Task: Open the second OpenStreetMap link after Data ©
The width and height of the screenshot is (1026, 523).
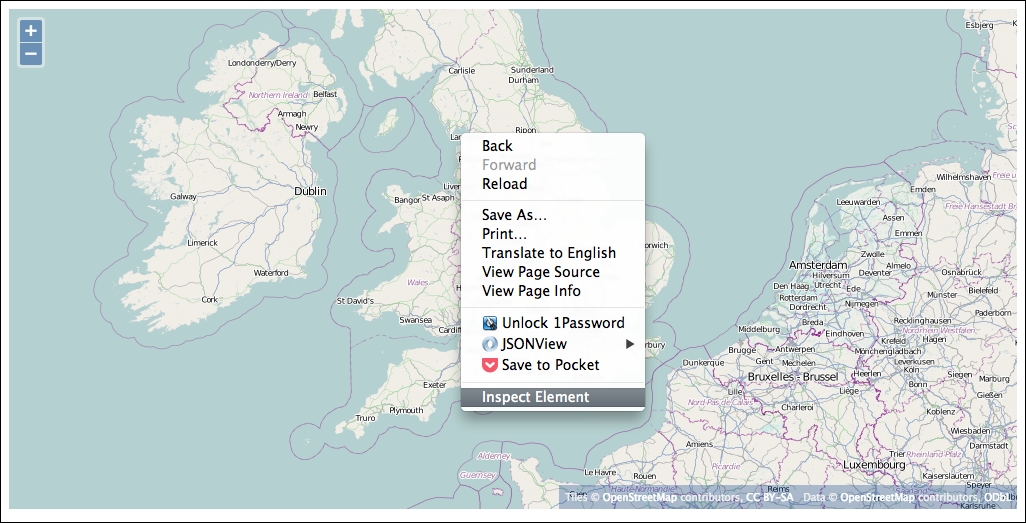Action: tap(877, 497)
